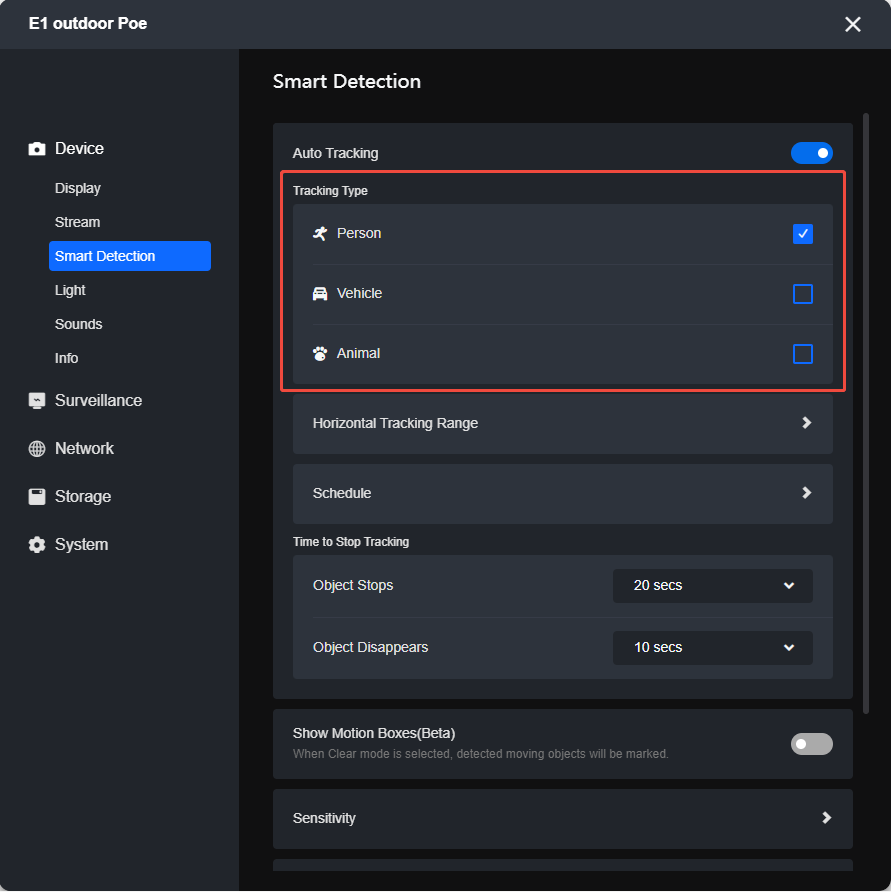This screenshot has width=891, height=892.
Task: Click the Vehicle label text
Action: click(x=360, y=294)
